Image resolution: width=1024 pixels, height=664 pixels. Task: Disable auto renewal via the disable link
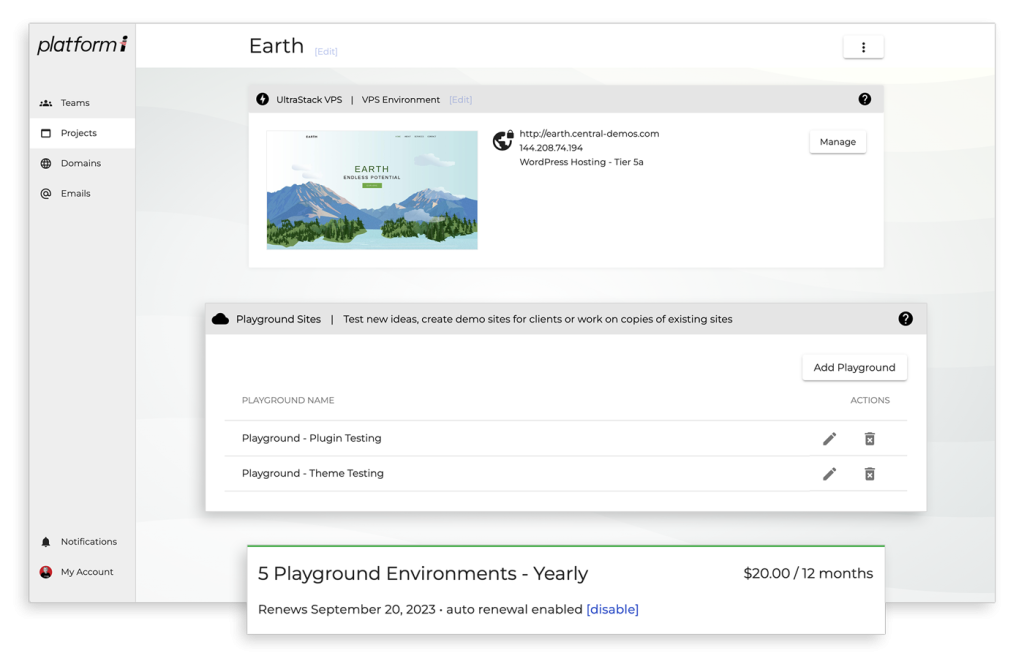pos(612,609)
